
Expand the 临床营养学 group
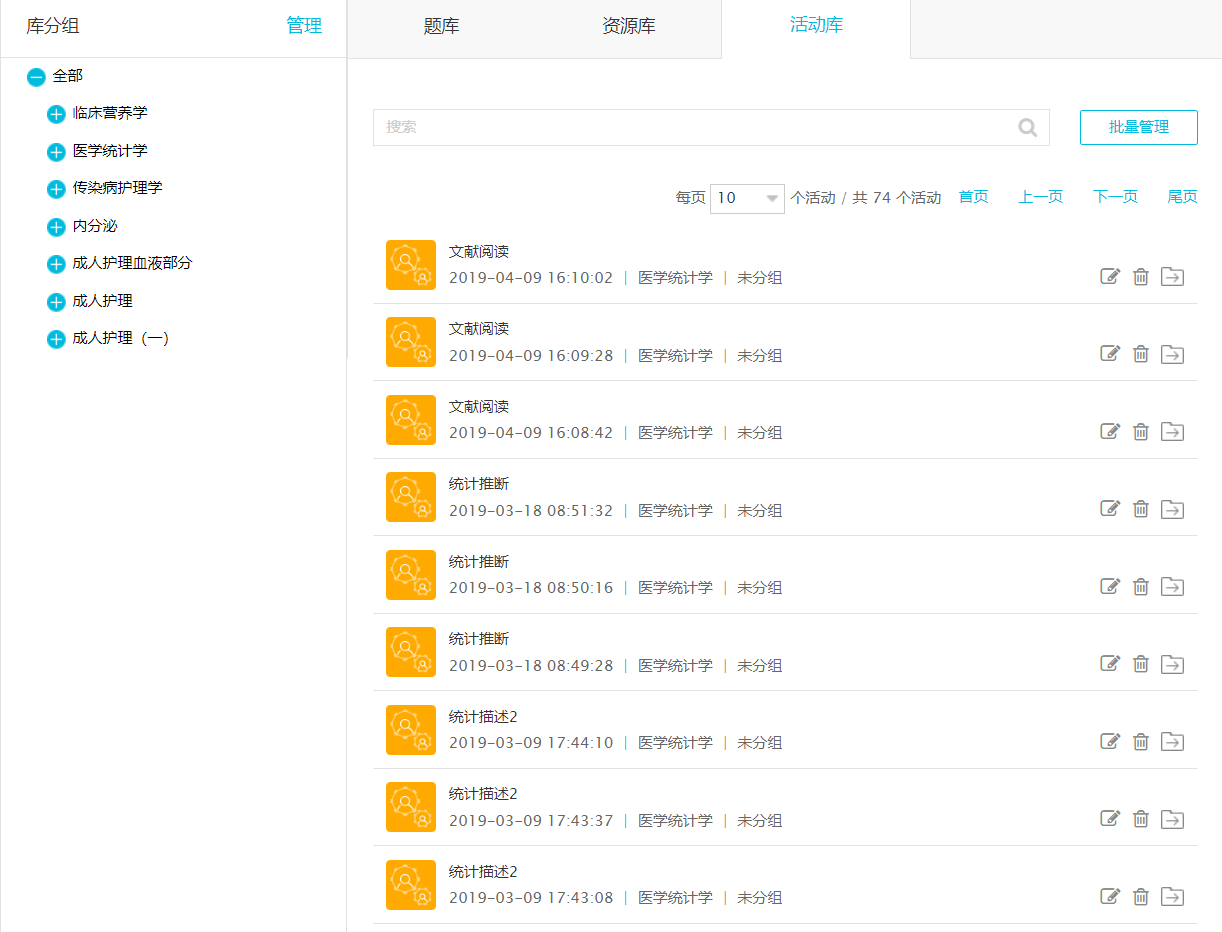pyautogui.click(x=56, y=114)
